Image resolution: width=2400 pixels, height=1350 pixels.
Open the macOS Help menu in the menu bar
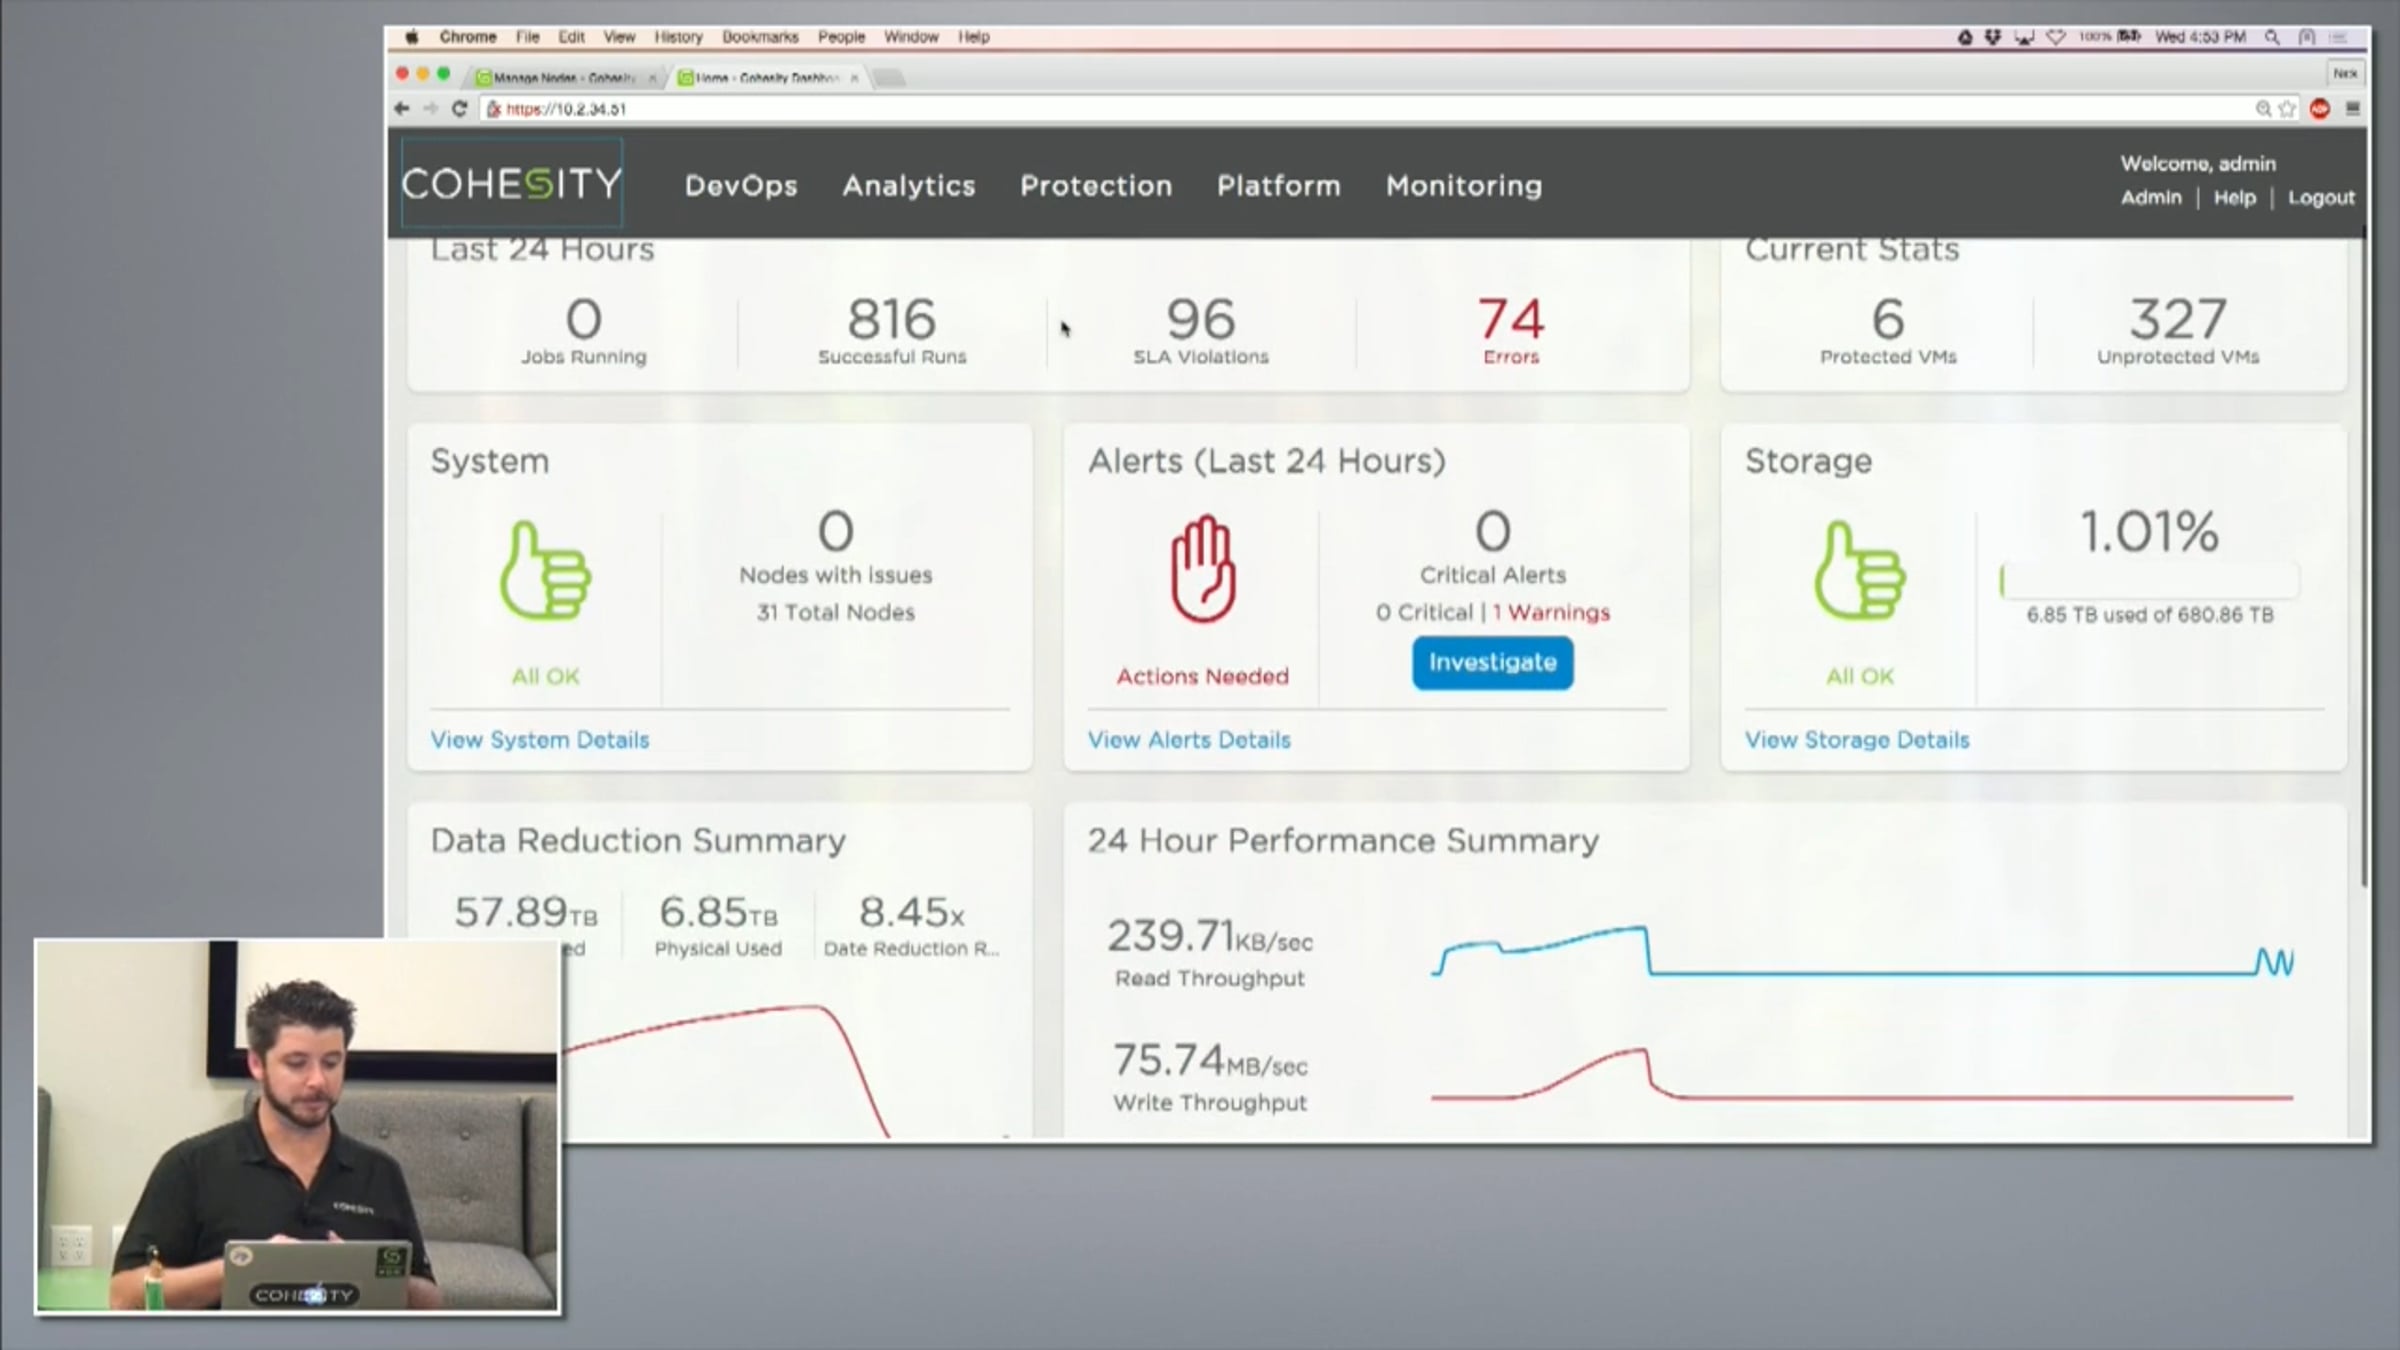pyautogui.click(x=974, y=37)
